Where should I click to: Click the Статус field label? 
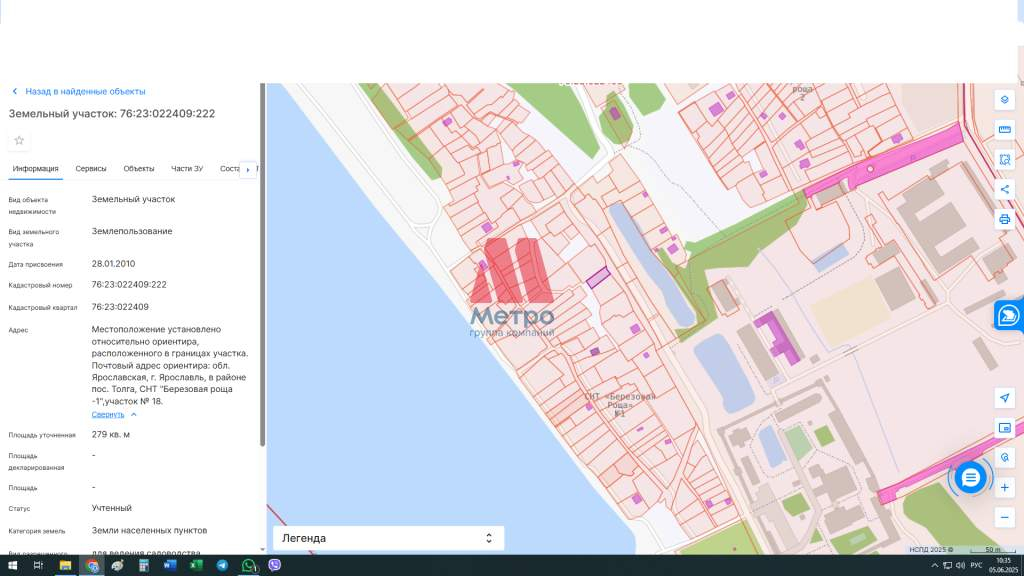click(x=20, y=509)
